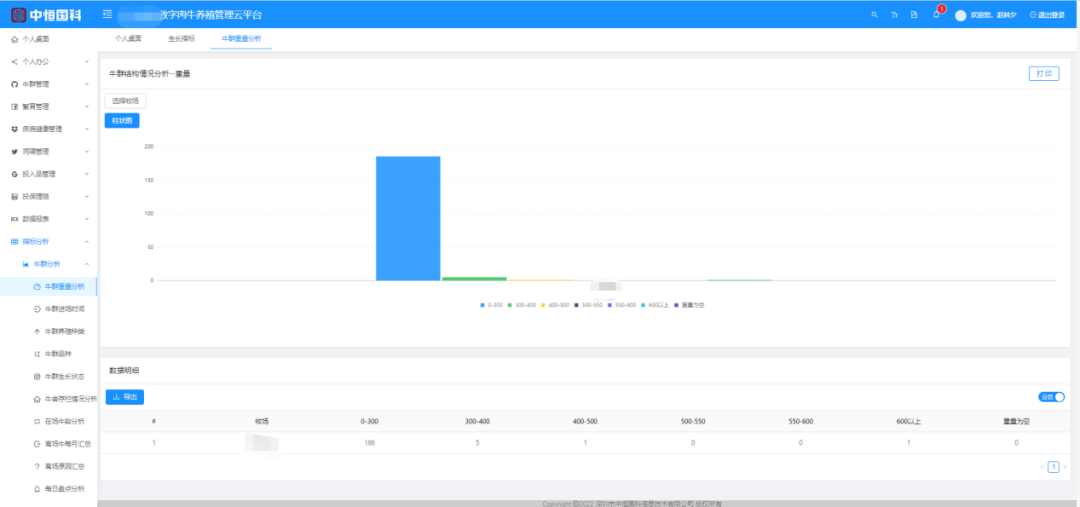The width and height of the screenshot is (1080, 507).
Task: Click the search magnifier icon in header
Action: 874,15
